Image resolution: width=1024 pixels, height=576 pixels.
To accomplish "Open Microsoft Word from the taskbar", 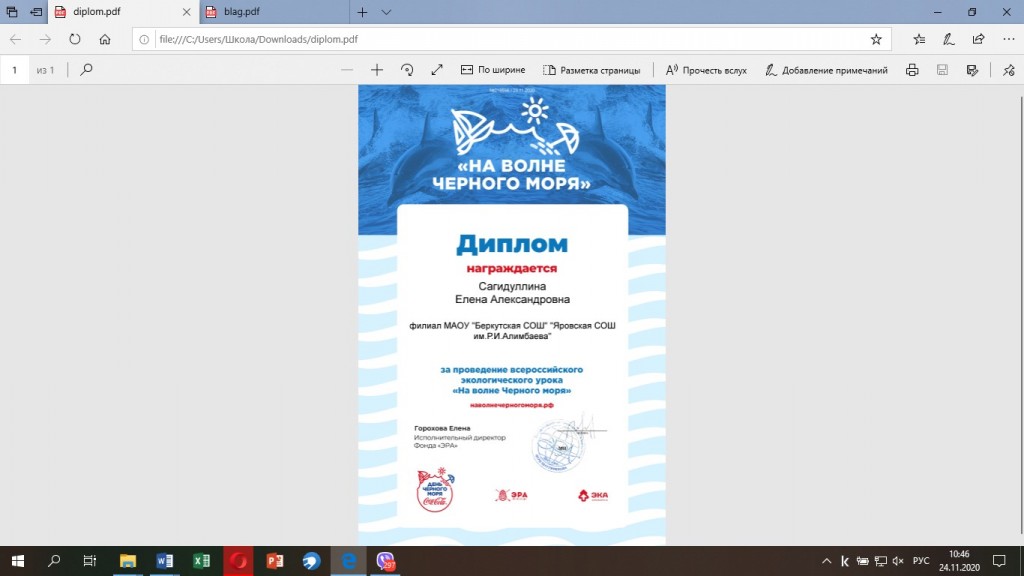I will tap(164, 561).
